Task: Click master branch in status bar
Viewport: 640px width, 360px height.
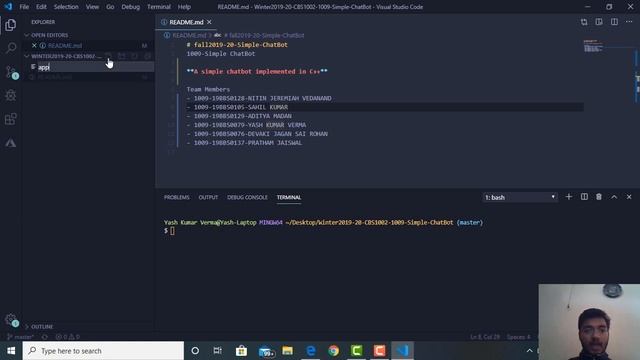Action: tap(20, 337)
